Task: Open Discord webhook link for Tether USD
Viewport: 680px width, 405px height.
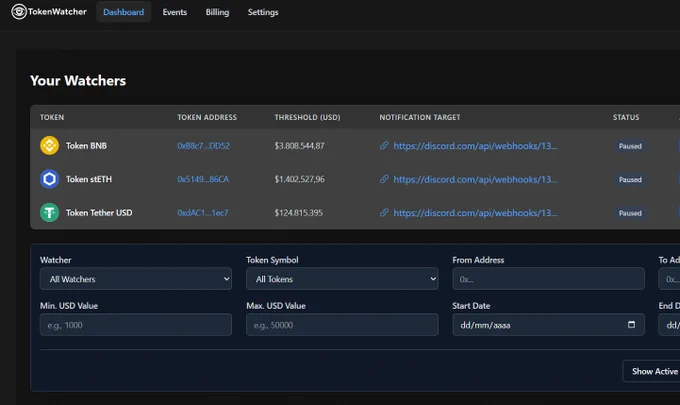Action: (x=475, y=212)
